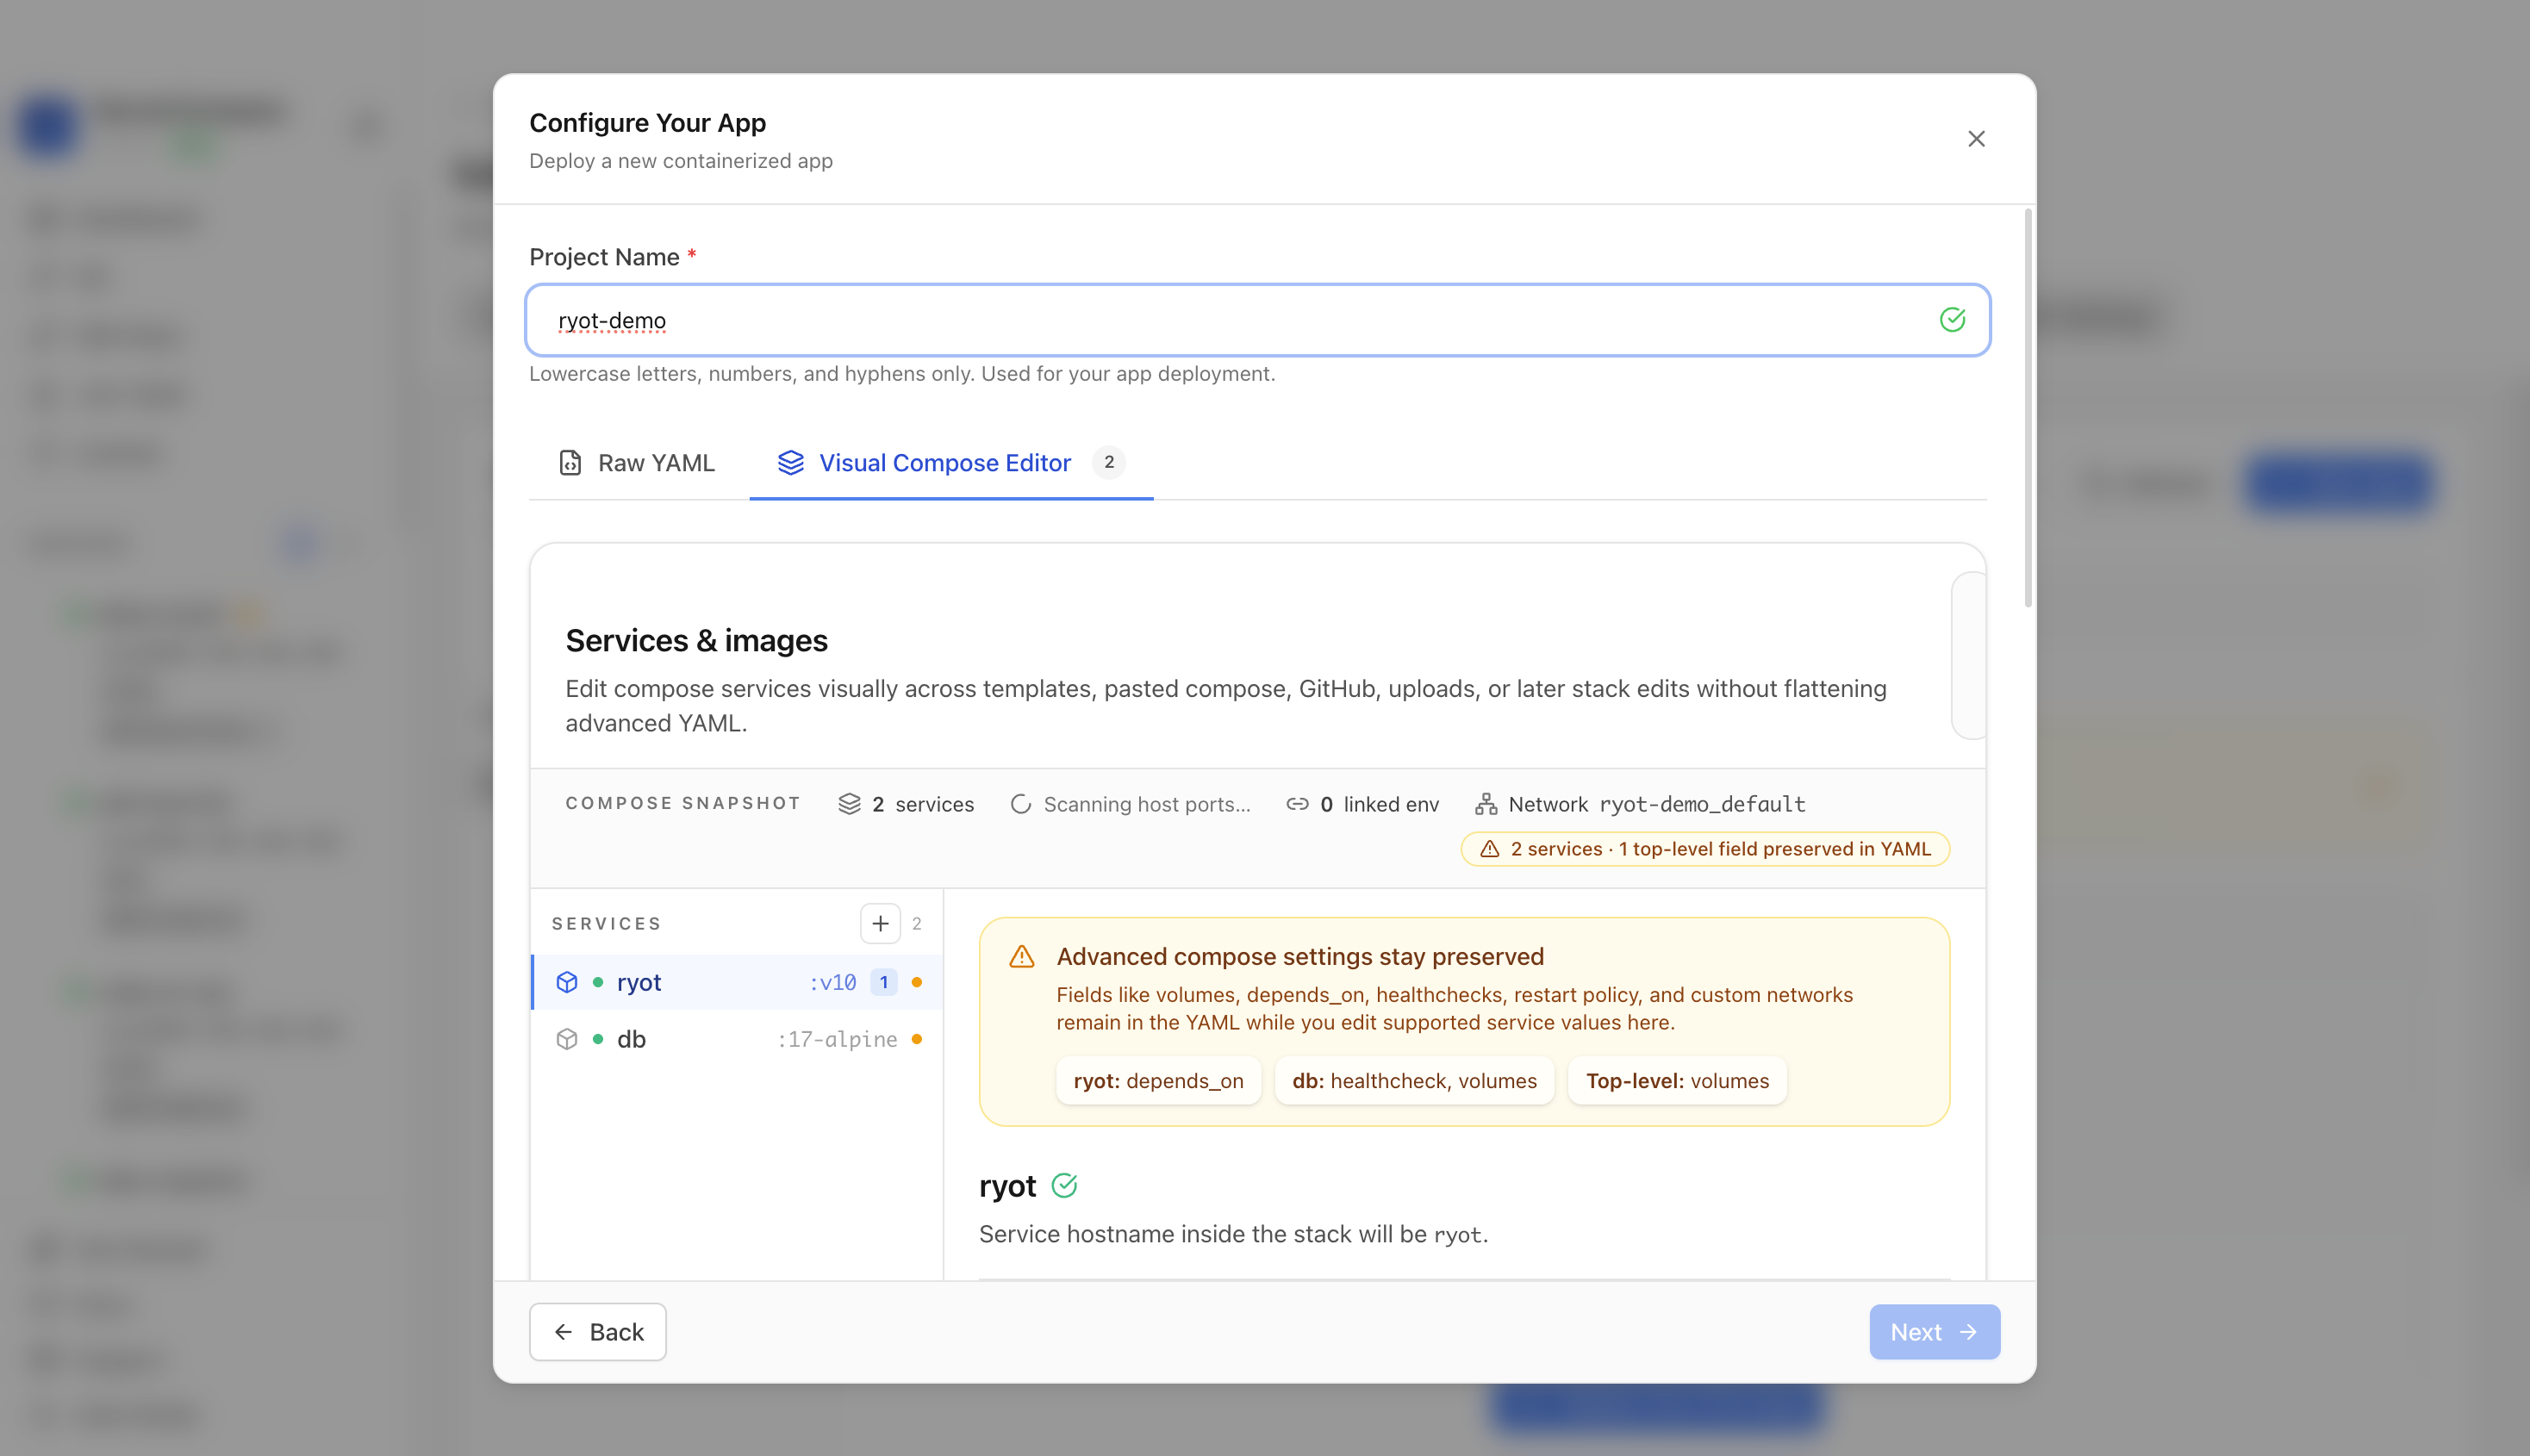
Task: Select the db service in the list
Action: [x=737, y=1039]
